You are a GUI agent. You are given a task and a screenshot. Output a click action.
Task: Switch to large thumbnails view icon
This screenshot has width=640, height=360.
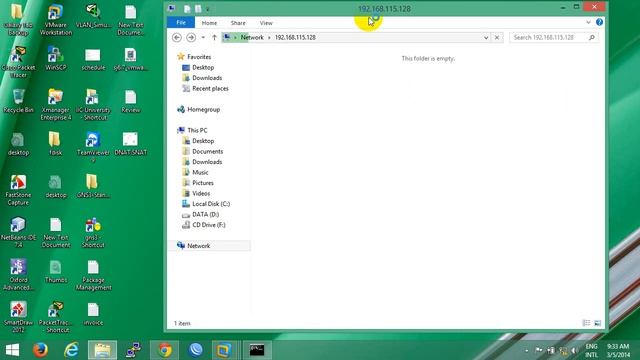598,323
